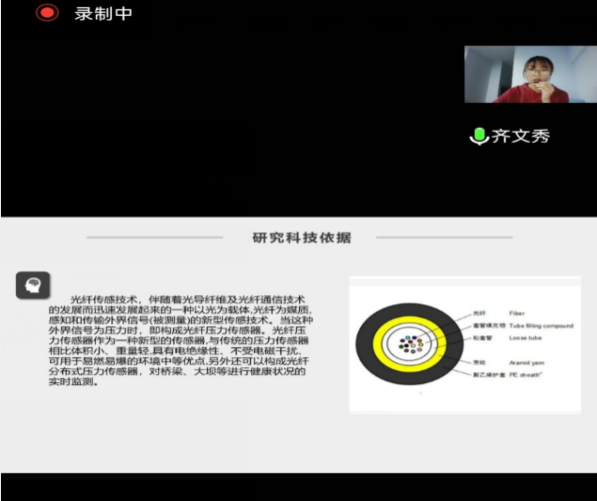Click the line right of the slide title
Image resolution: width=597 pixels, height=501 pixels.
(x=444, y=237)
